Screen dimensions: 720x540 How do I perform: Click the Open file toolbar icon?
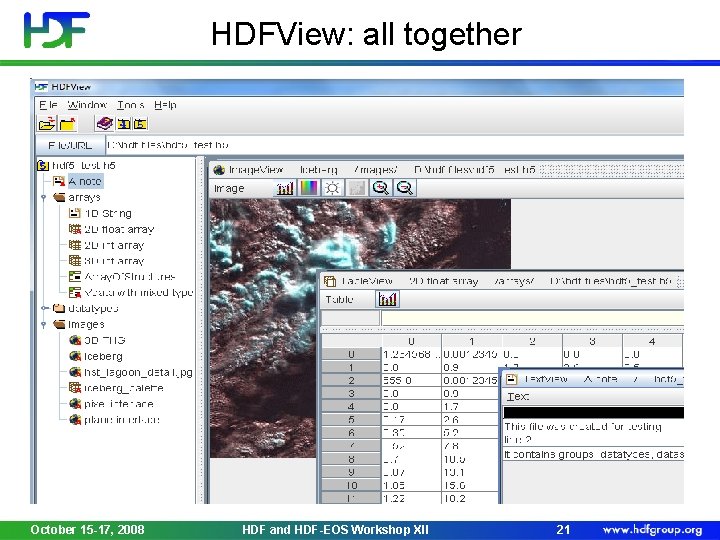[46, 124]
